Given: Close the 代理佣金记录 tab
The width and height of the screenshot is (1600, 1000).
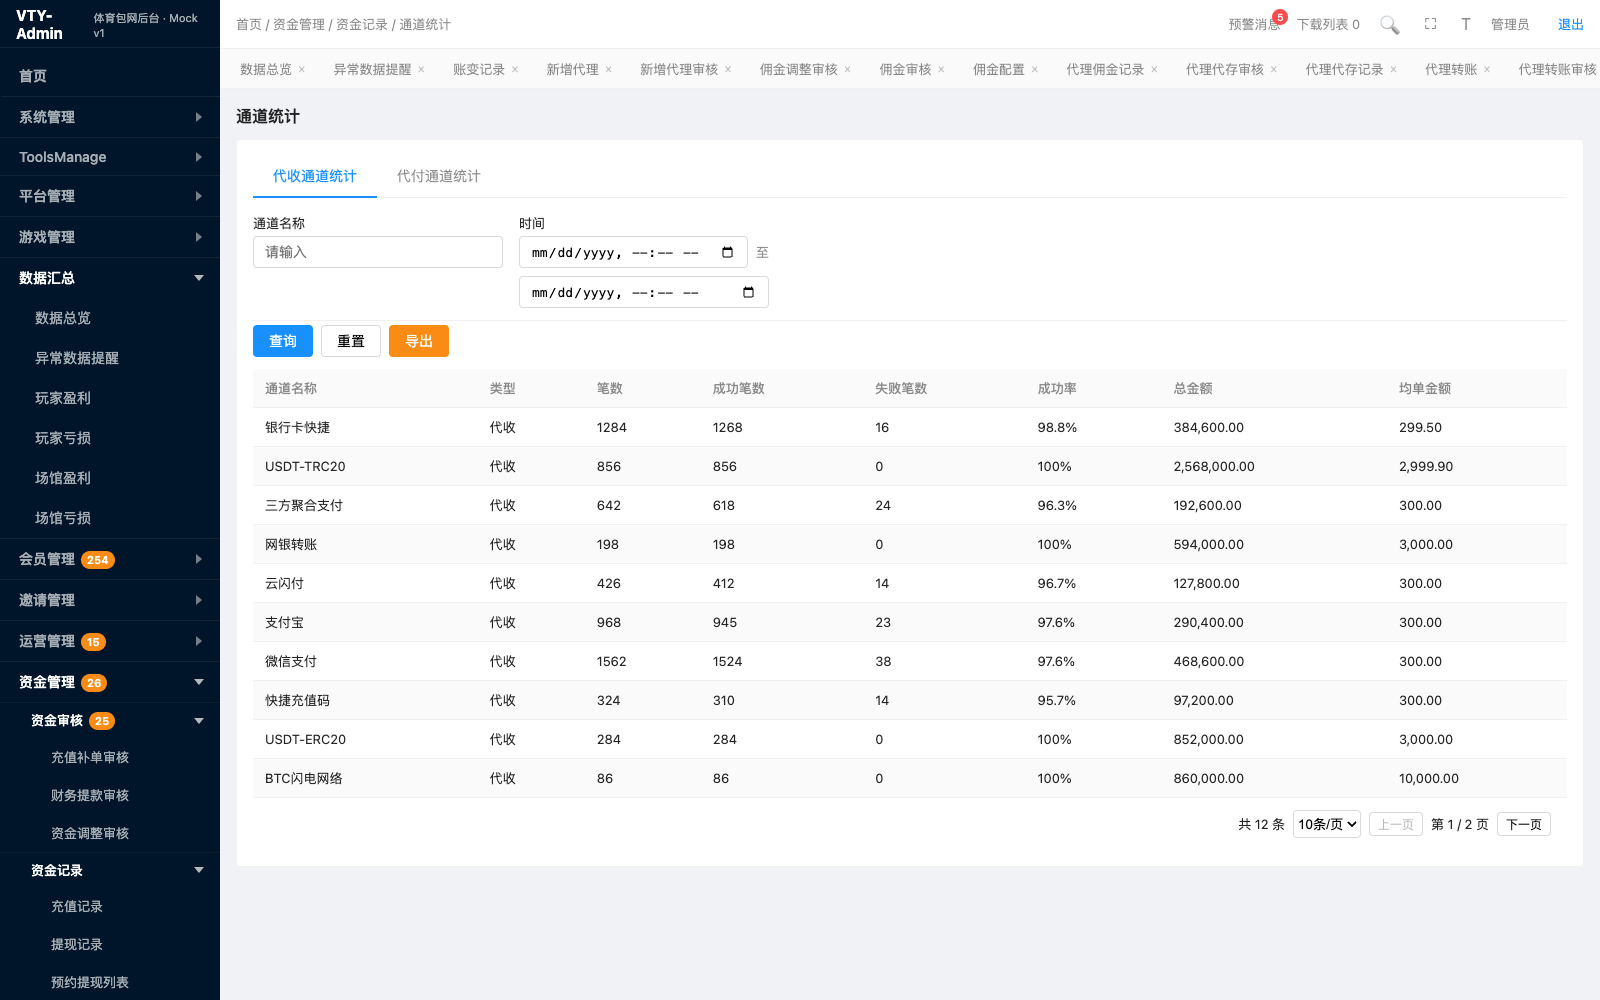Looking at the screenshot, I should pos(1154,70).
